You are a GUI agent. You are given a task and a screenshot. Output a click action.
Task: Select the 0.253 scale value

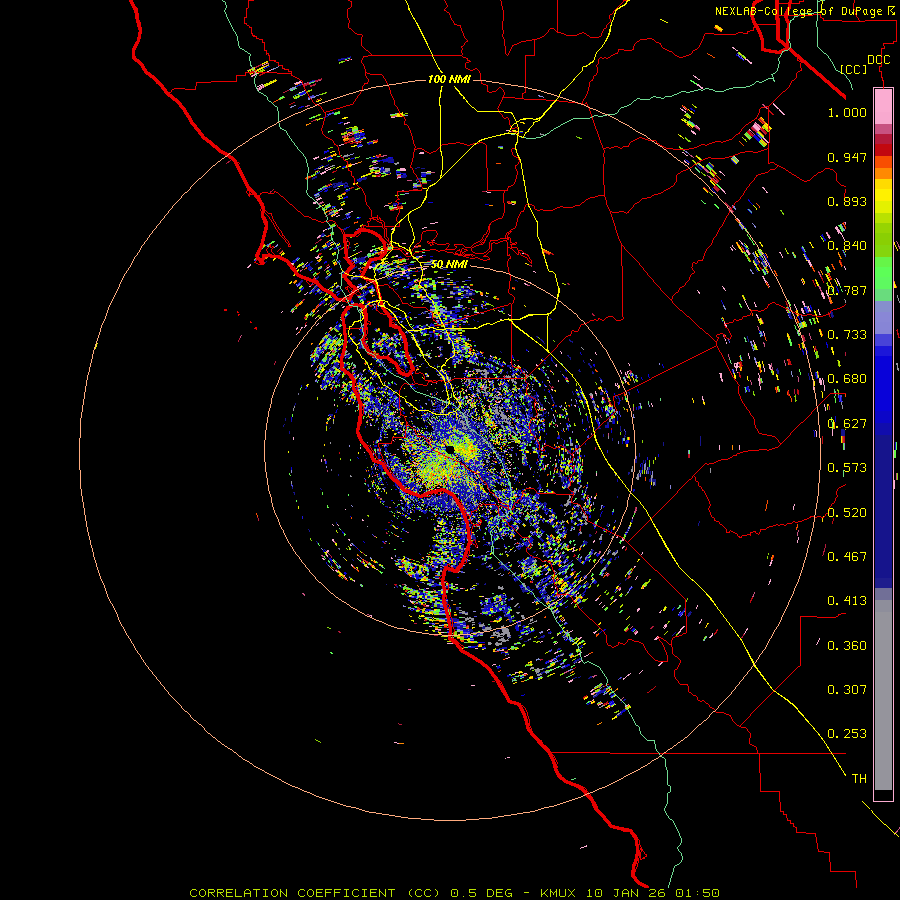click(847, 734)
